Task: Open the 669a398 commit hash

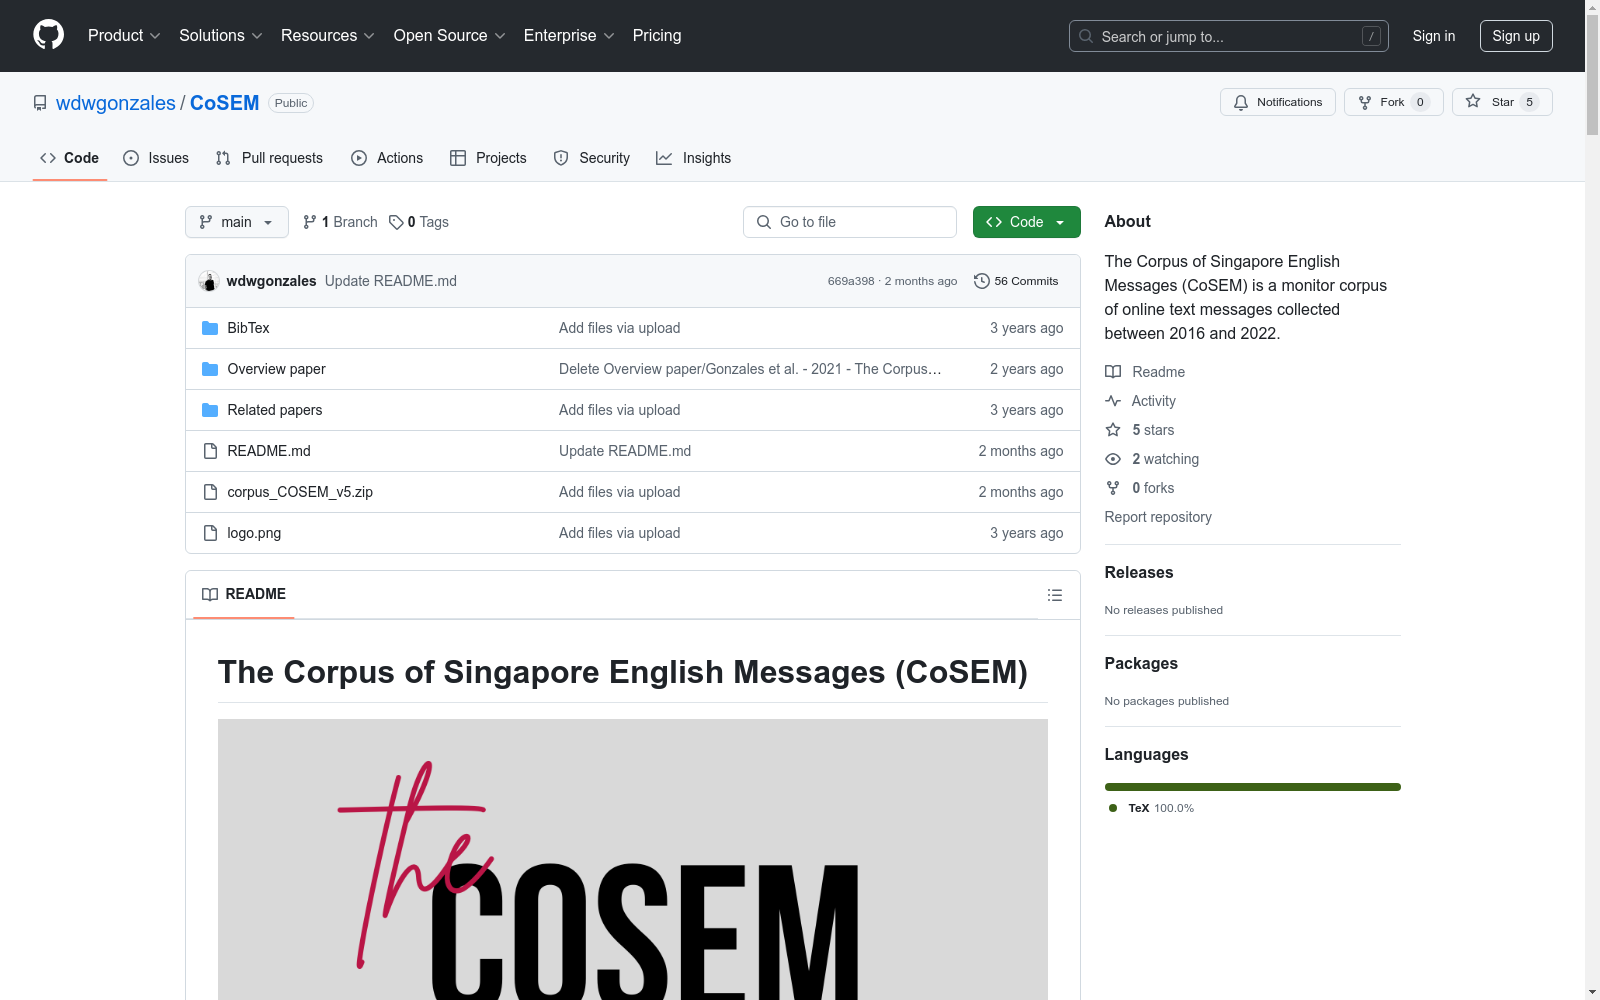Action: point(851,281)
